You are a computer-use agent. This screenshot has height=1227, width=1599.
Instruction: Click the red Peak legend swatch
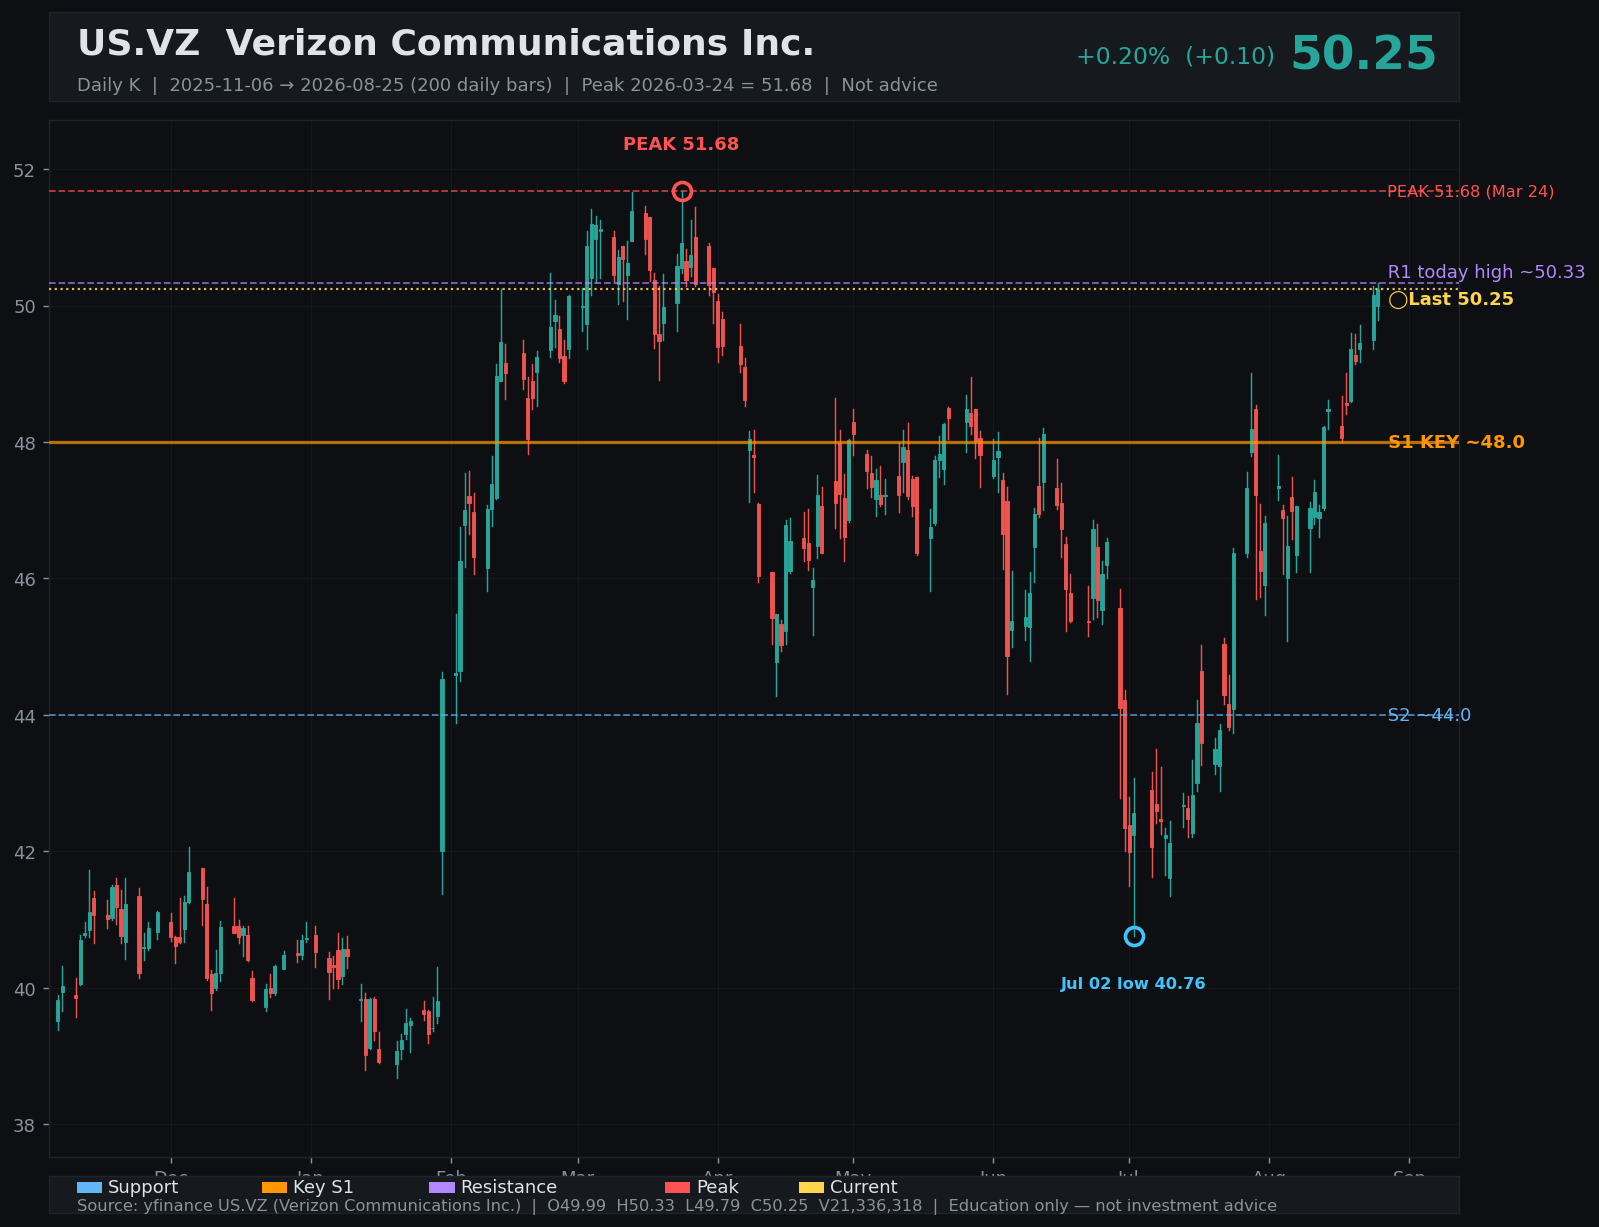point(677,1187)
